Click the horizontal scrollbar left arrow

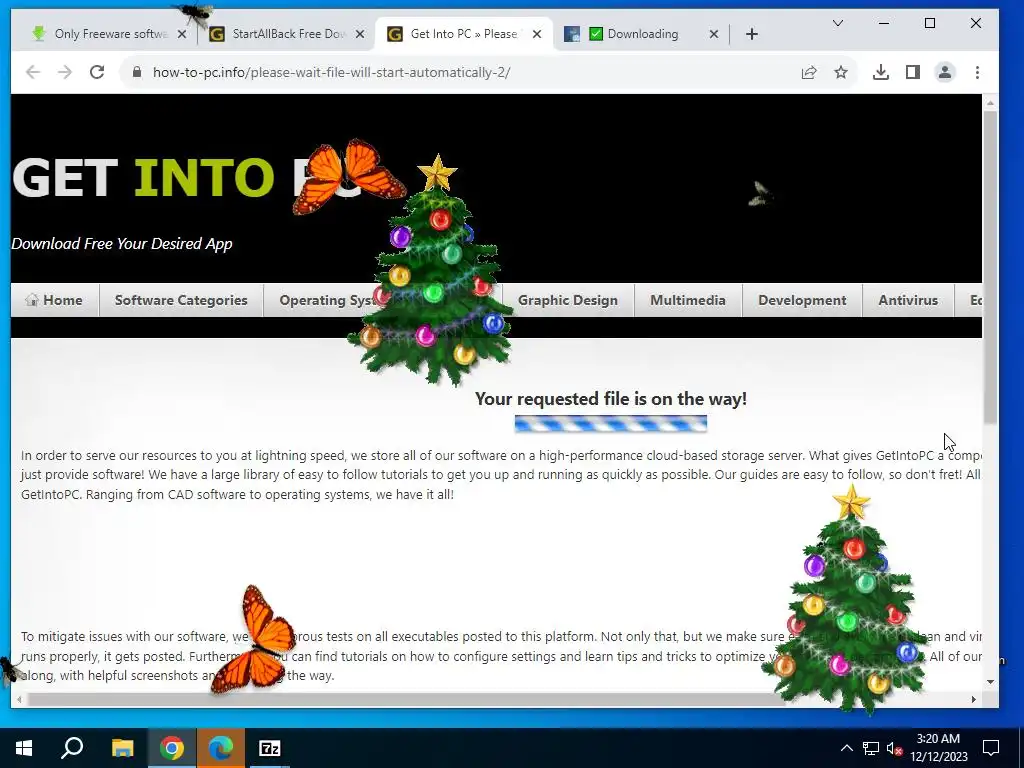[x=19, y=699]
